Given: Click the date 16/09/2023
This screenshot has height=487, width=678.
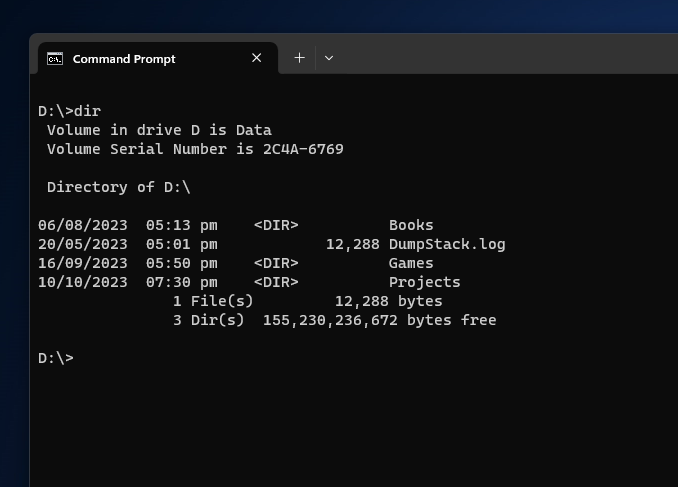Looking at the screenshot, I should coord(83,263).
